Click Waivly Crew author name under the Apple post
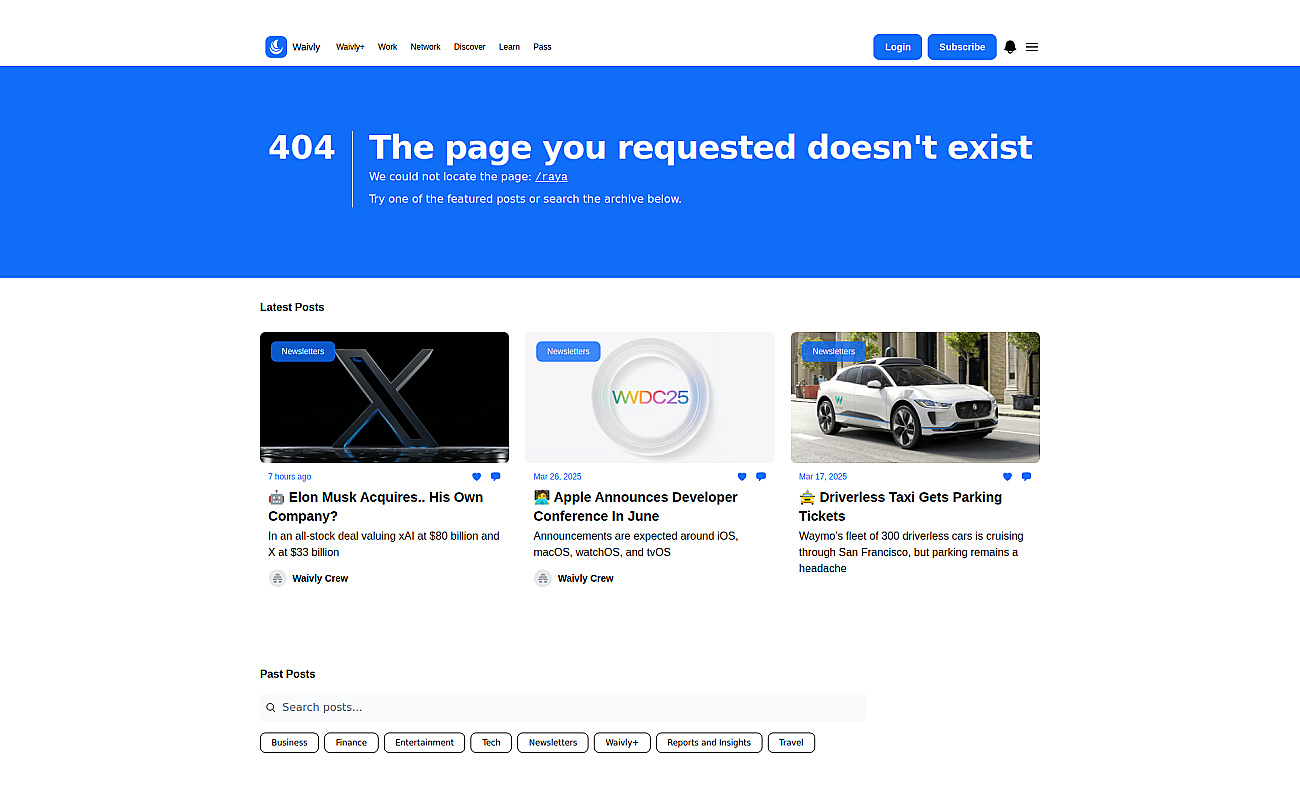The width and height of the screenshot is (1300, 788). pos(586,578)
